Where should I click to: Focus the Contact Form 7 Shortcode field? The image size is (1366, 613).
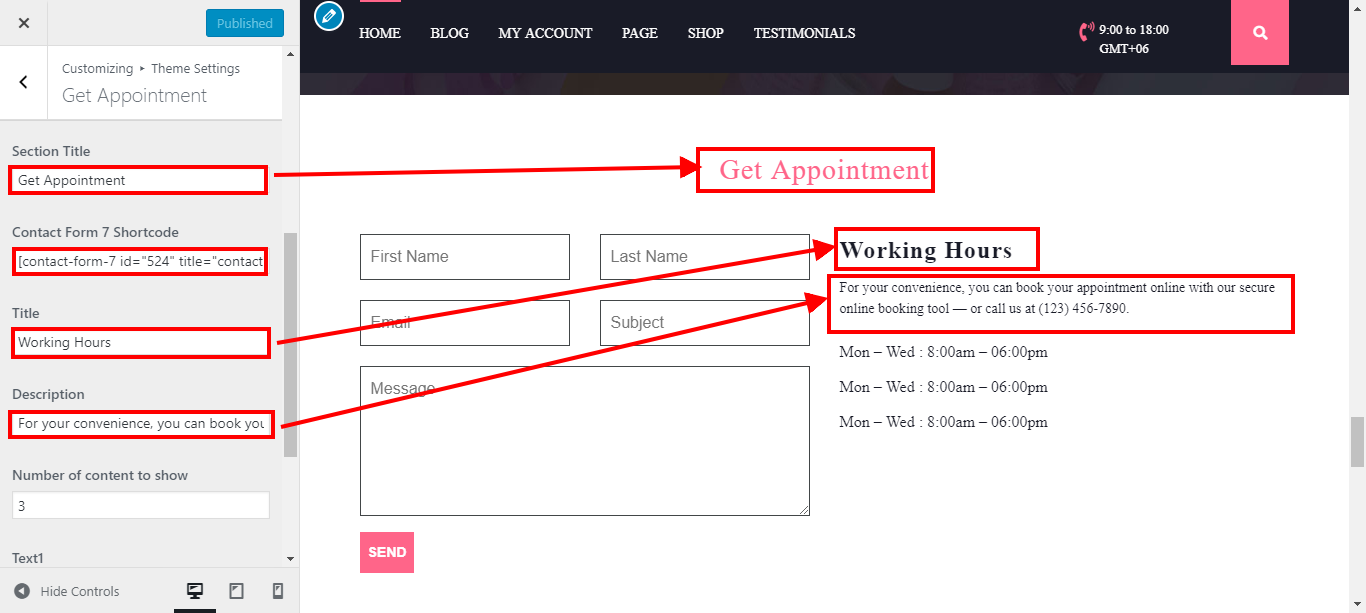point(140,261)
